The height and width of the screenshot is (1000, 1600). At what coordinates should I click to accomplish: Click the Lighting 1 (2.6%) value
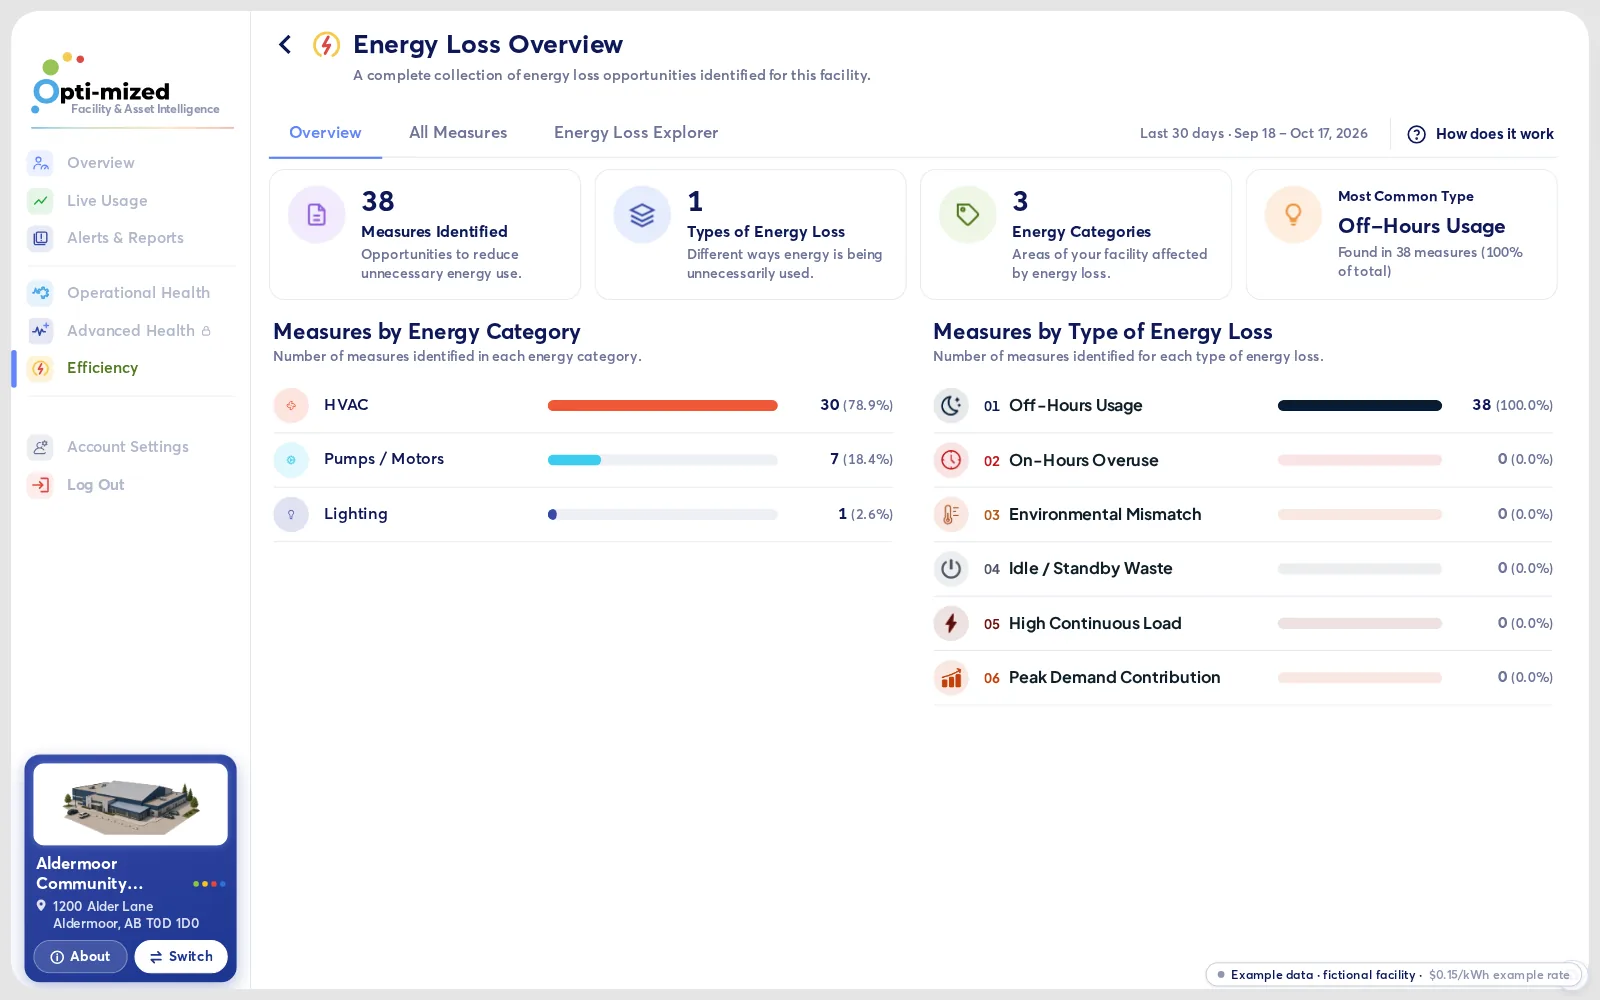click(x=865, y=514)
